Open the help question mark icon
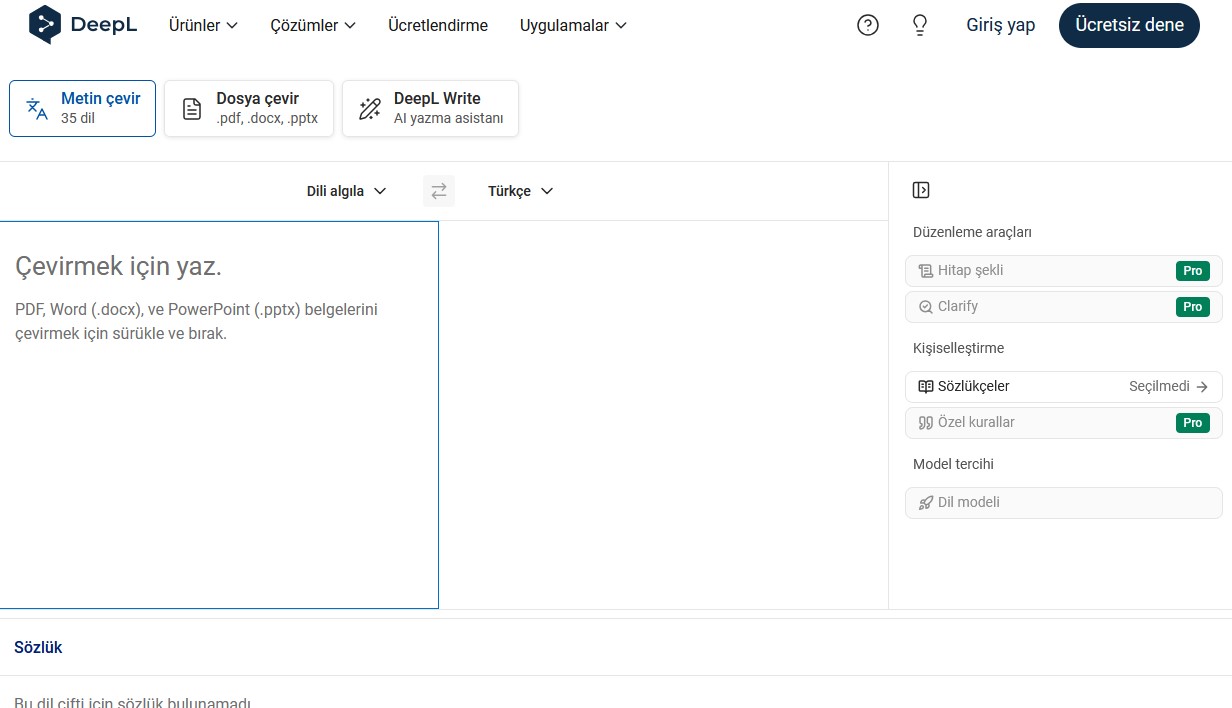 pyautogui.click(x=868, y=26)
